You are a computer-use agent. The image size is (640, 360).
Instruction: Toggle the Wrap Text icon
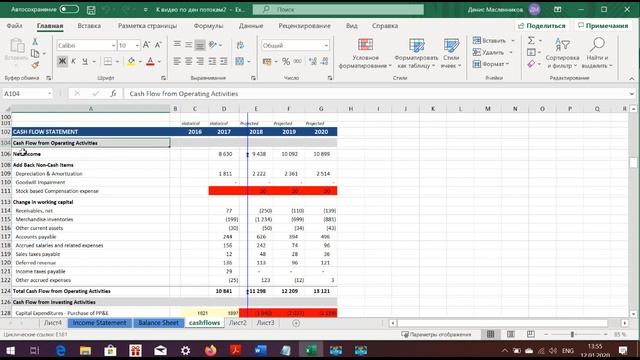click(x=240, y=45)
